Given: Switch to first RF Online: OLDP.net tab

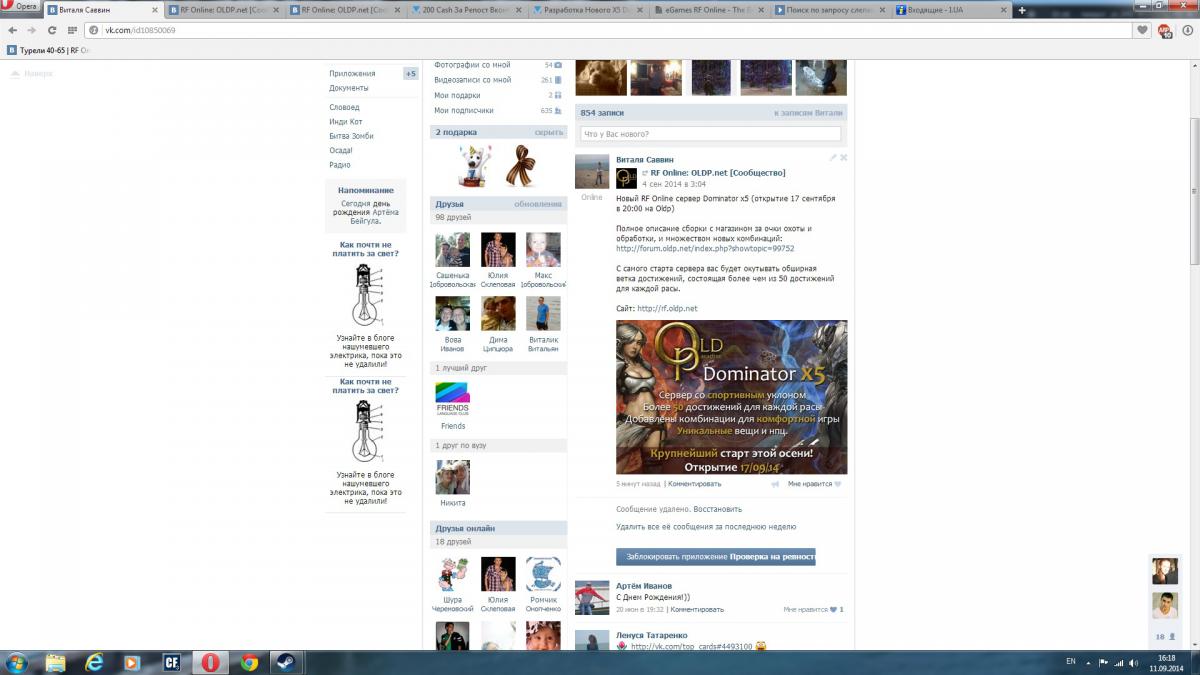Looking at the screenshot, I should [x=222, y=9].
